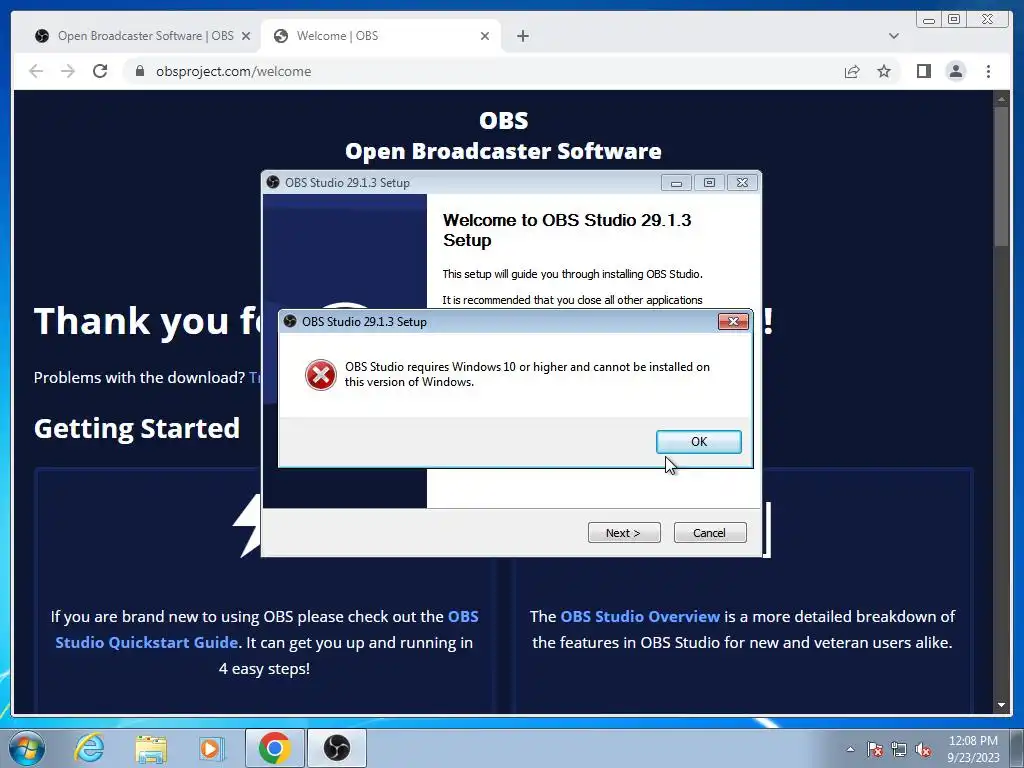Open a new browser tab

pos(522,36)
